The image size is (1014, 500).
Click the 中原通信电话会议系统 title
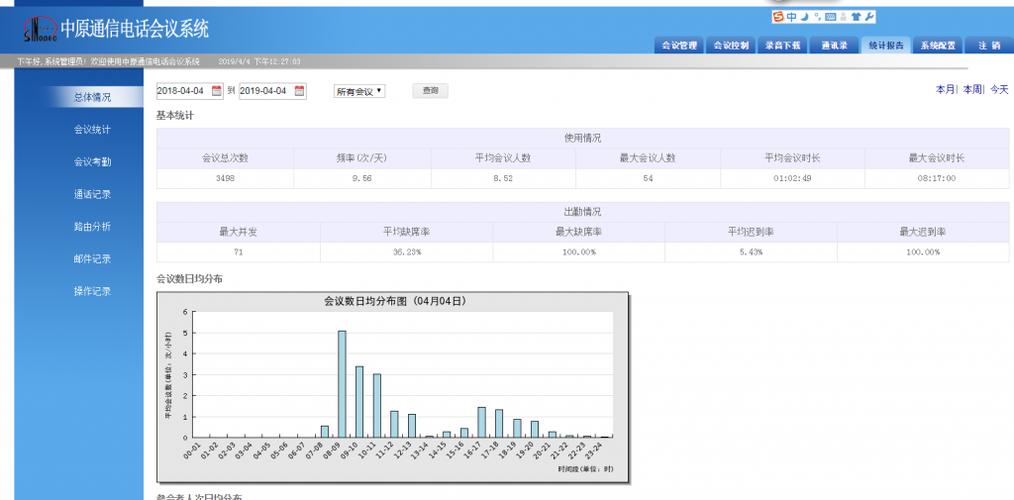(x=135, y=28)
